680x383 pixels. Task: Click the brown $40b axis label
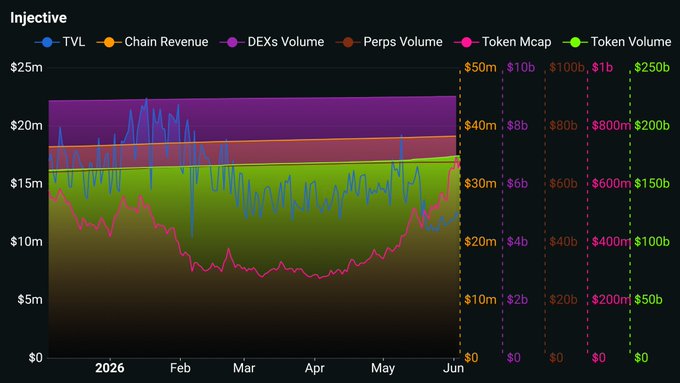[563, 241]
